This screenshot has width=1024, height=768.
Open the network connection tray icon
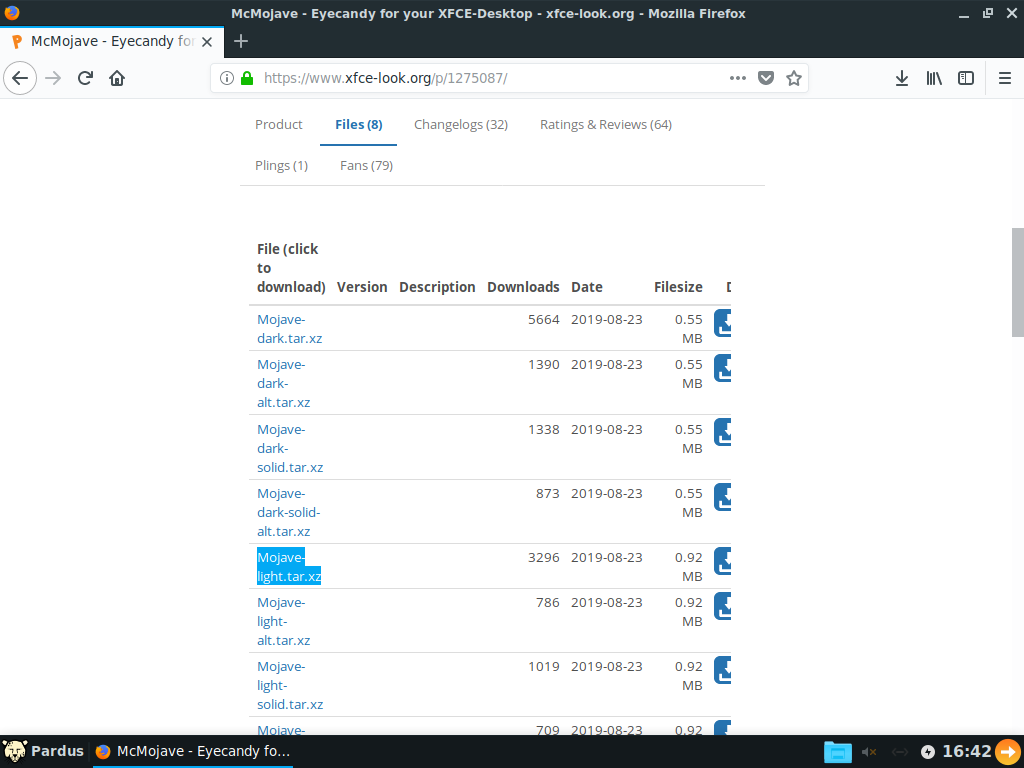pos(900,752)
